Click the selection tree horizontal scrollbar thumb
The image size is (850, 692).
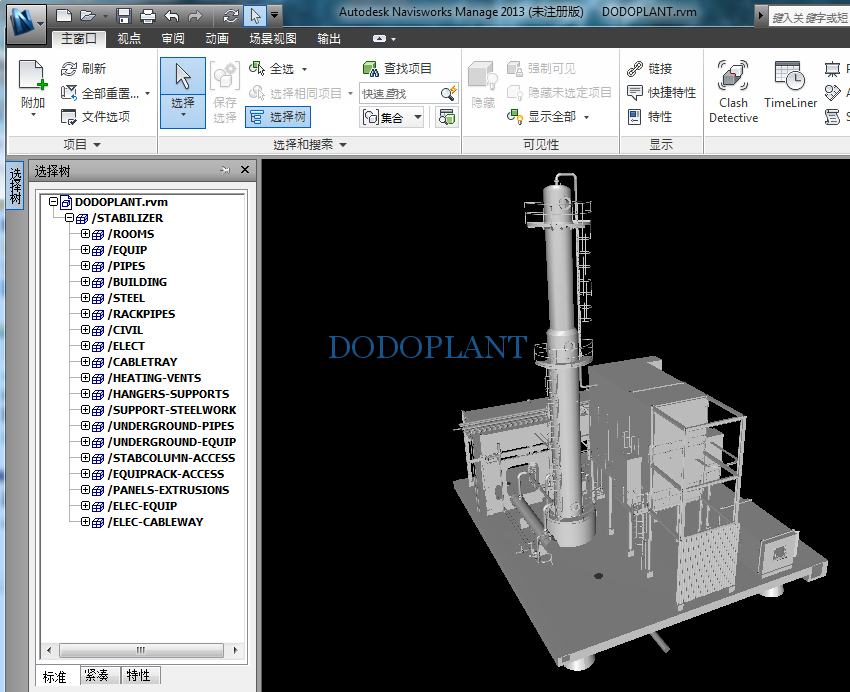[x=141, y=650]
